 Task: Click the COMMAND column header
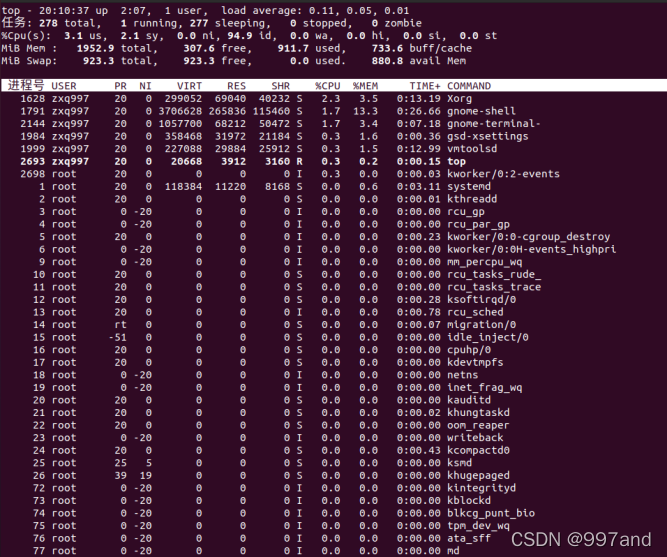coord(469,86)
